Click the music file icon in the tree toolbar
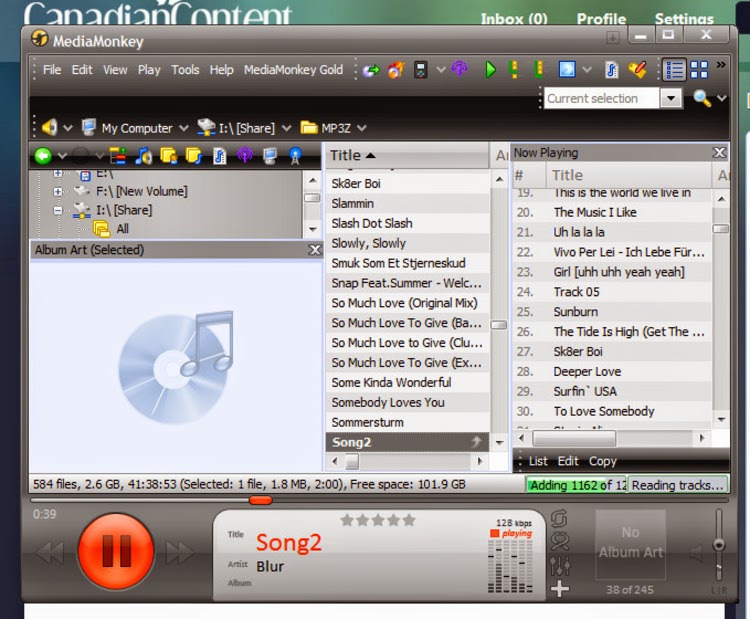The width and height of the screenshot is (750, 619). [x=220, y=156]
